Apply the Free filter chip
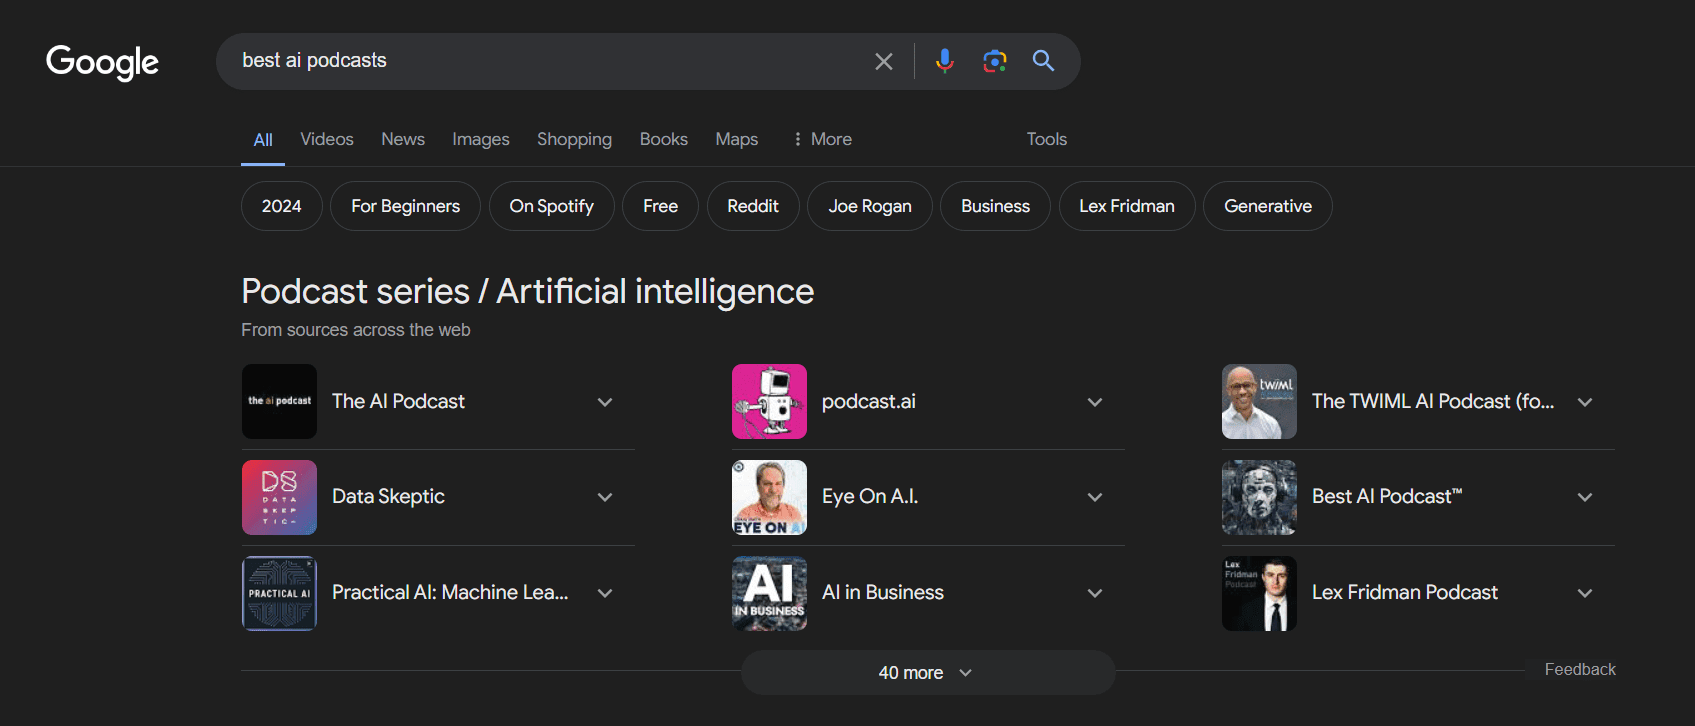The image size is (1695, 726). [x=661, y=206]
